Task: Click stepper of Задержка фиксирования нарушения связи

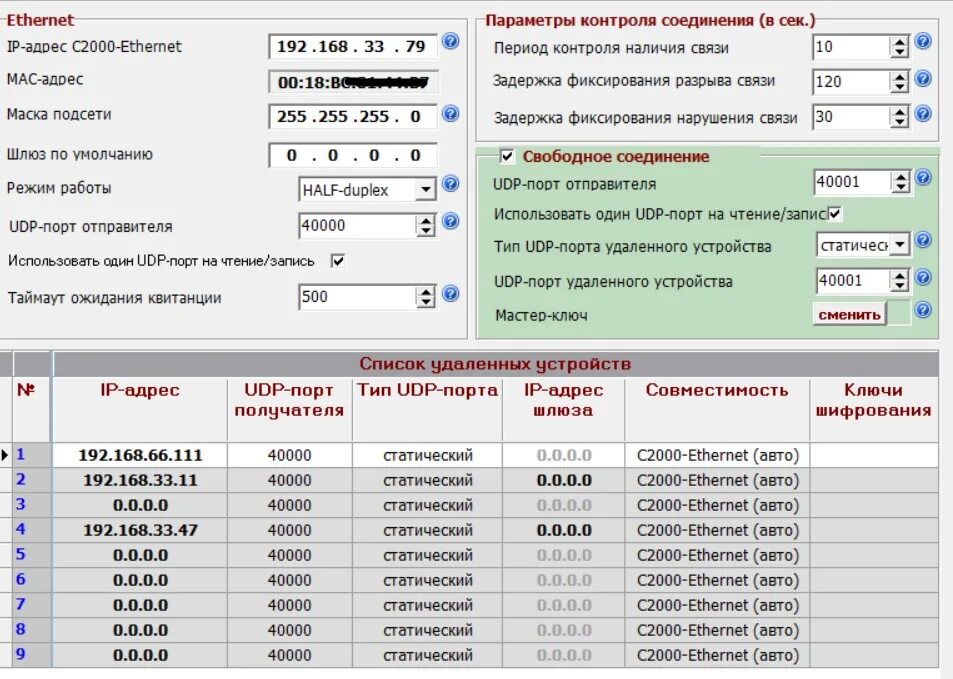Action: (899, 117)
